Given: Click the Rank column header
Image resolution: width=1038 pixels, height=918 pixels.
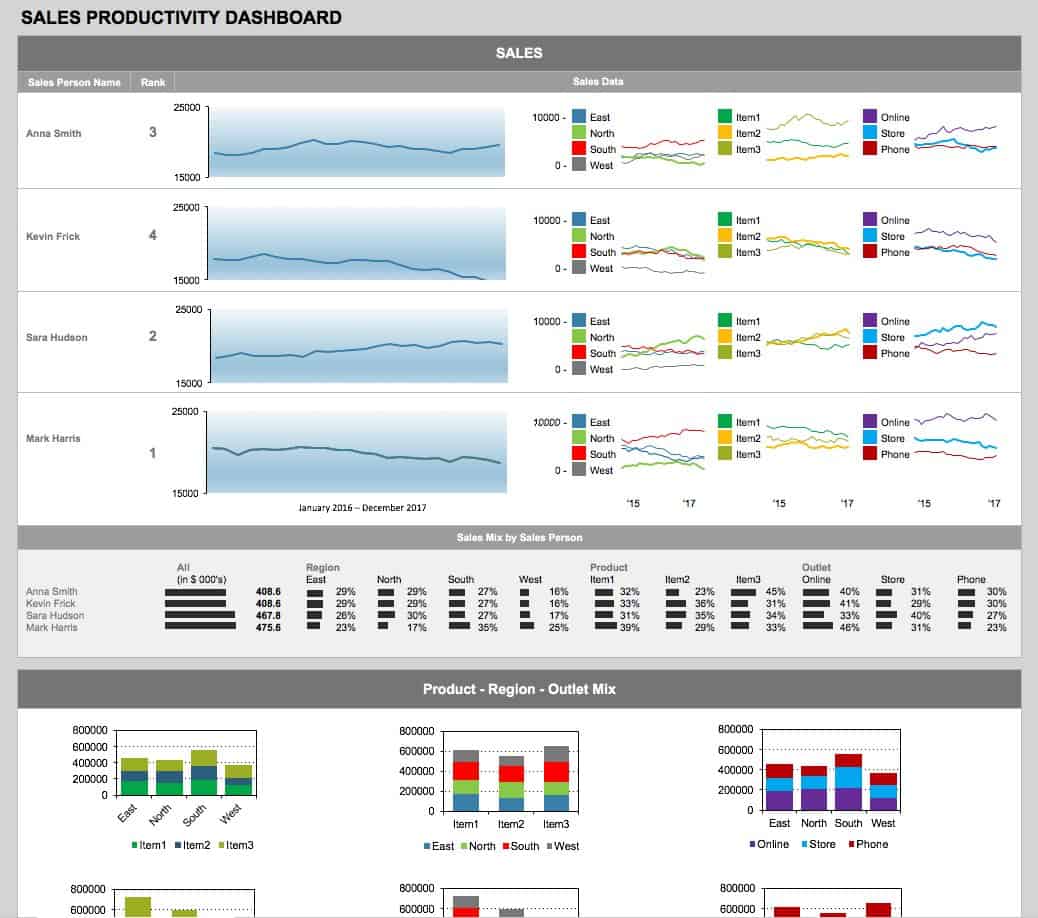Looking at the screenshot, I should (x=153, y=82).
